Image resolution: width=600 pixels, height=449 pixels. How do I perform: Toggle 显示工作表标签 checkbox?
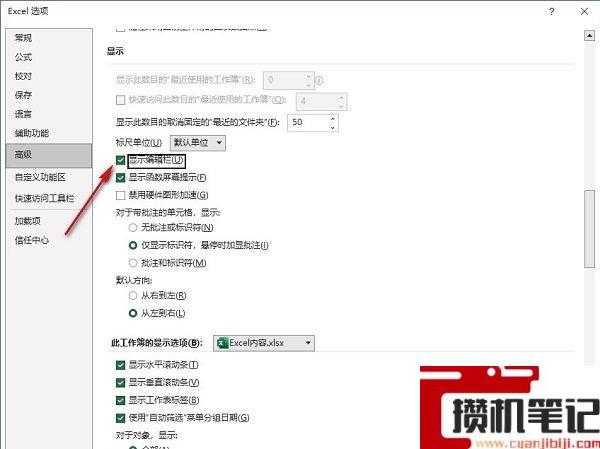point(121,400)
